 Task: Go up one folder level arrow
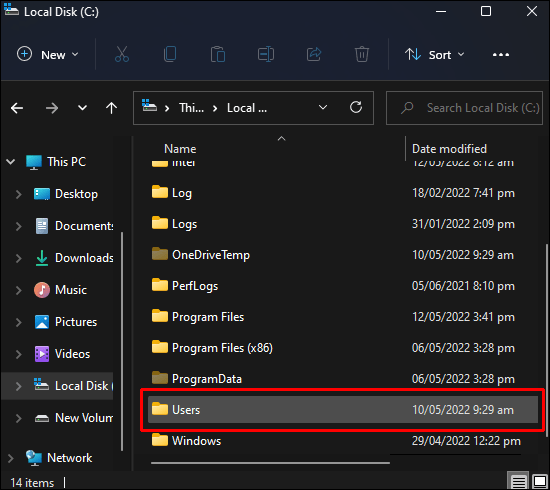(x=112, y=108)
